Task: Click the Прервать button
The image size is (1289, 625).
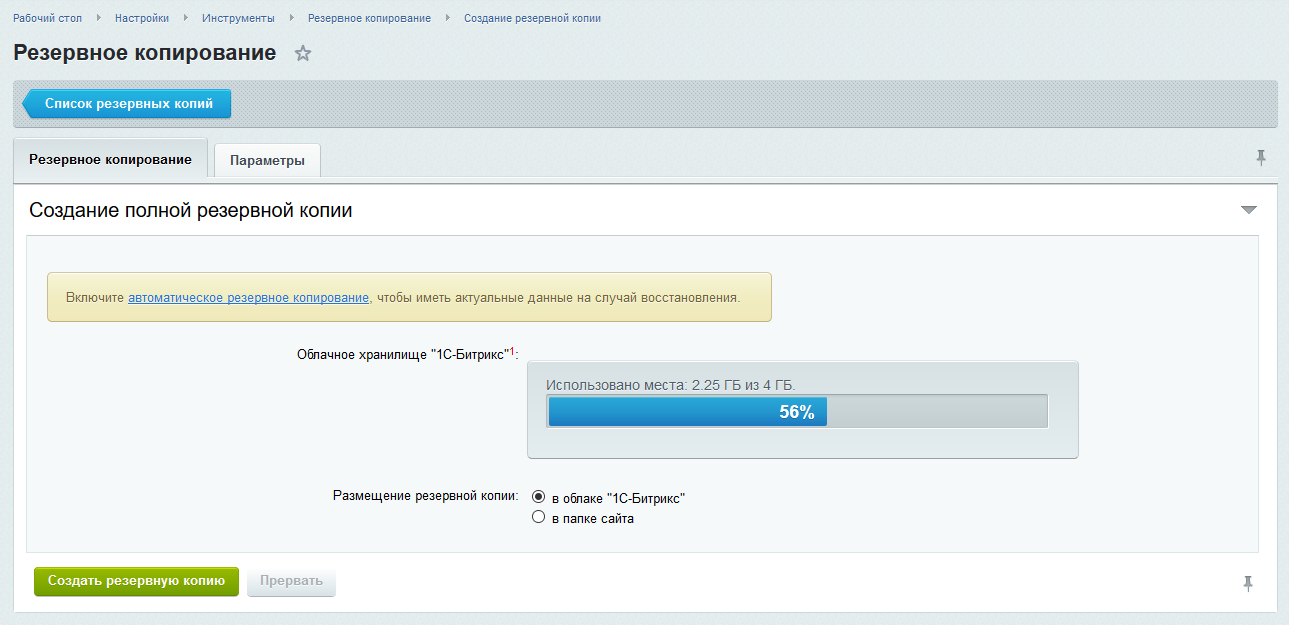Action: pyautogui.click(x=291, y=581)
